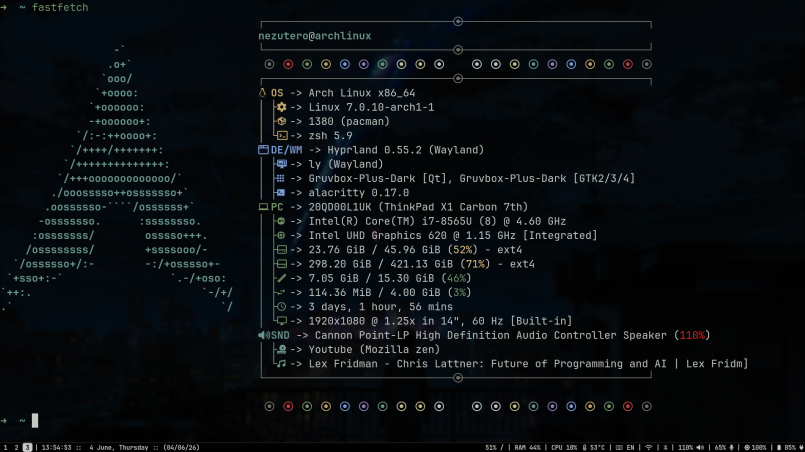This screenshot has height=452, width=805.
Task: Click 'Hyprland 0.55.2 (Wayland)' text
Action: (x=406, y=150)
